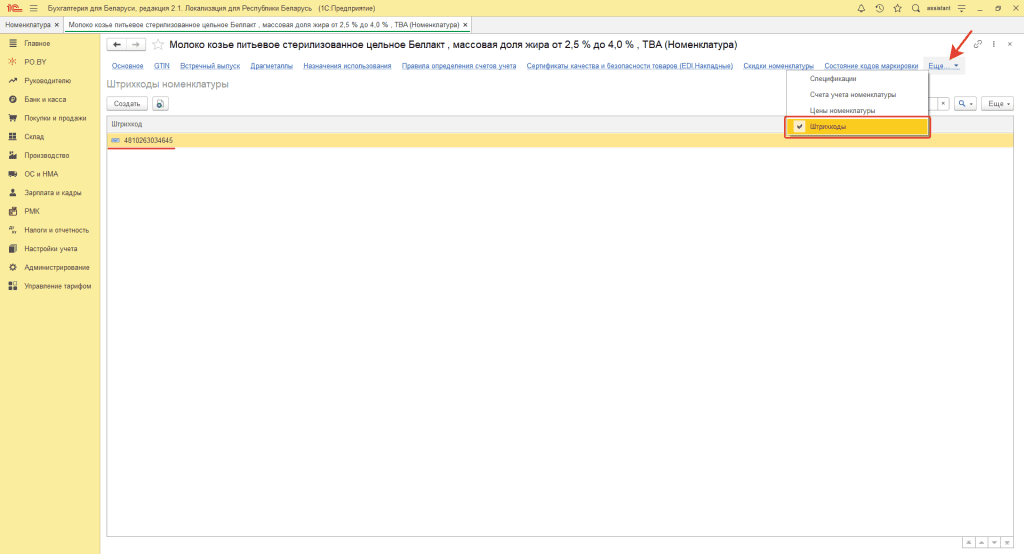Open the 1C main menu hamburger icon
The height and width of the screenshot is (554, 1024).
coord(33,8)
